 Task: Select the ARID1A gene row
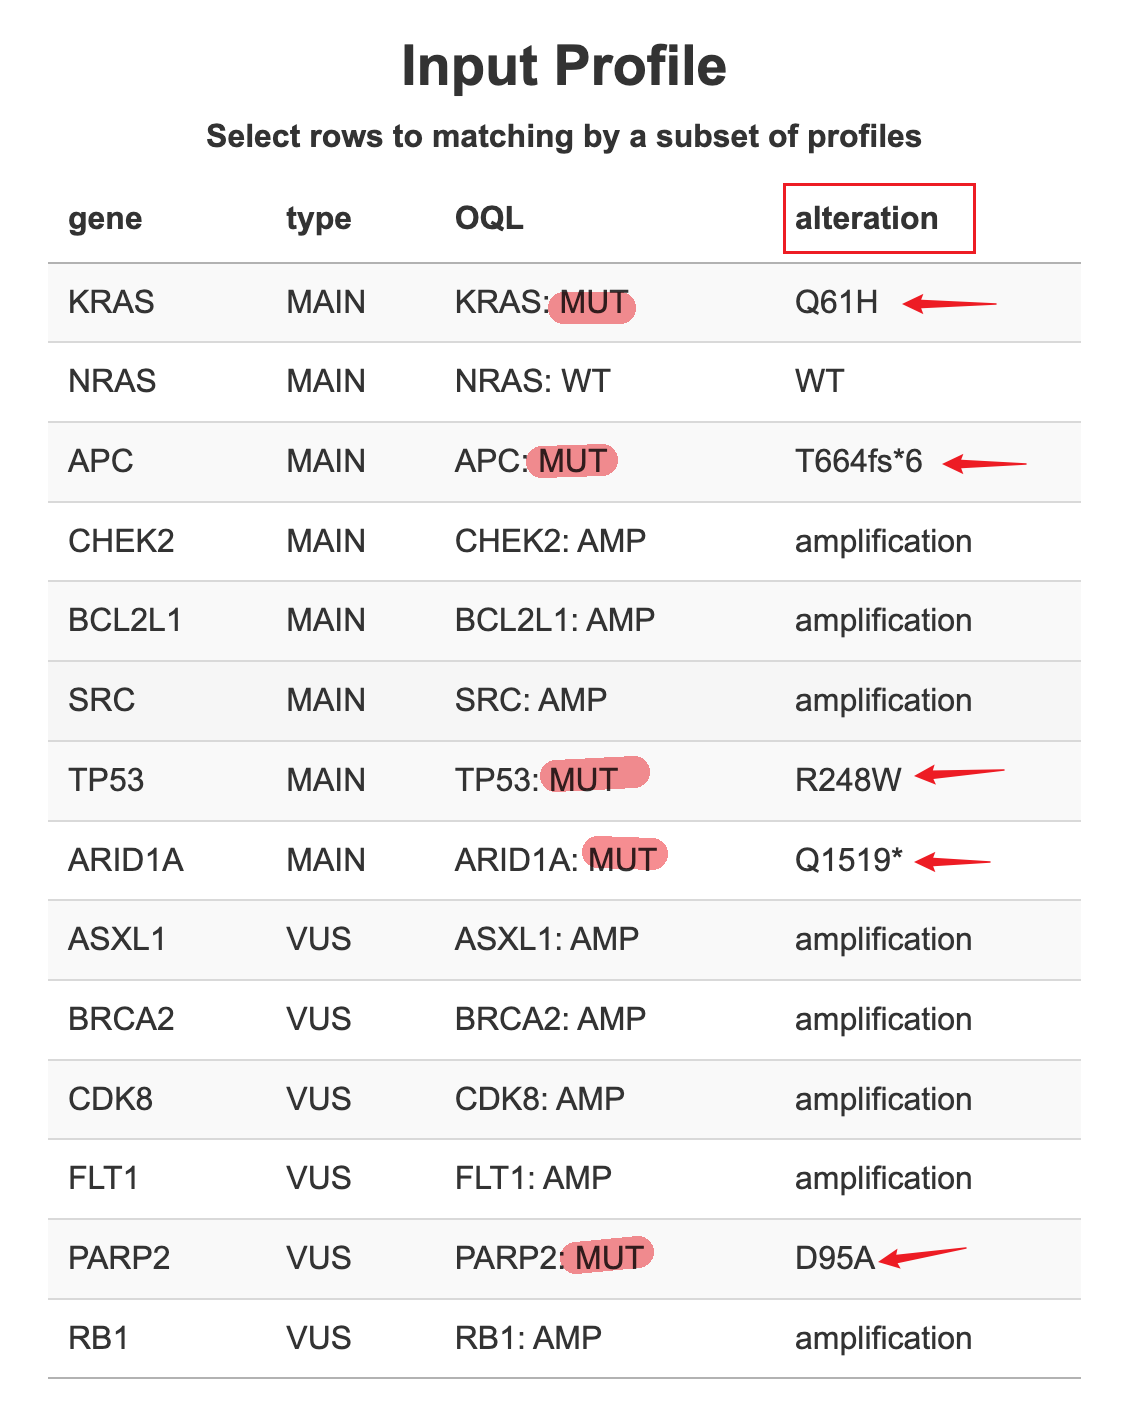coord(126,860)
